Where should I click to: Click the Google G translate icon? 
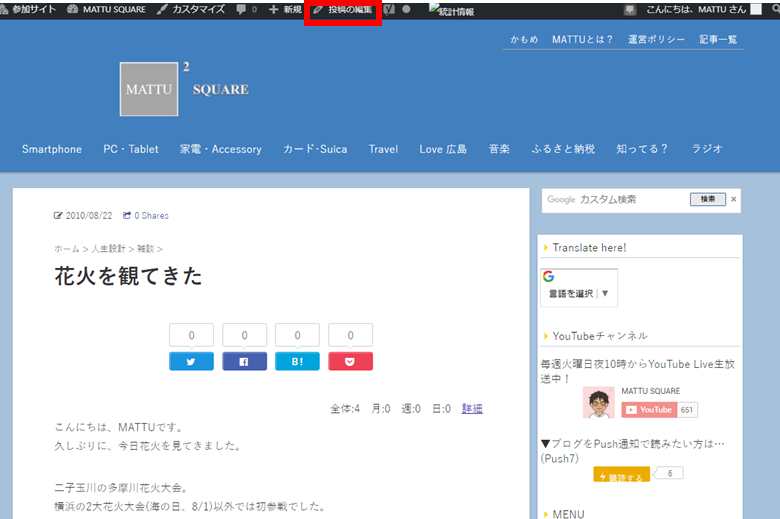(x=548, y=276)
